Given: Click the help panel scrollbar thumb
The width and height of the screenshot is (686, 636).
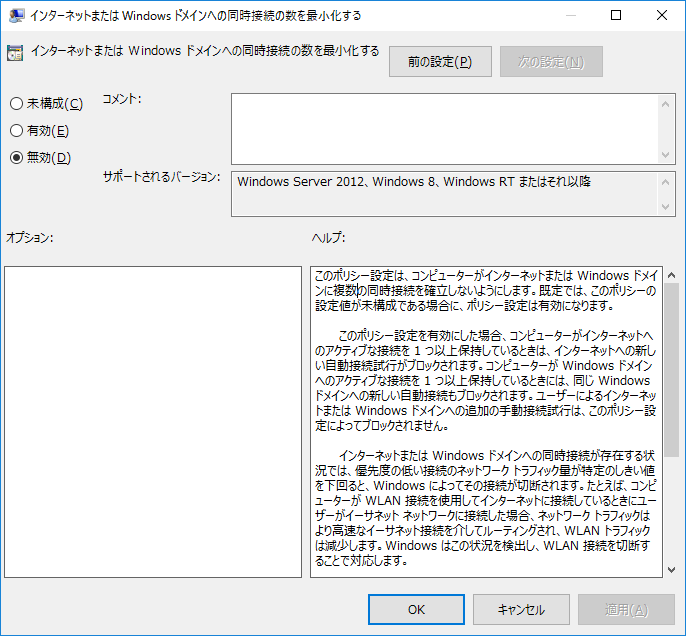Looking at the screenshot, I should [672, 370].
